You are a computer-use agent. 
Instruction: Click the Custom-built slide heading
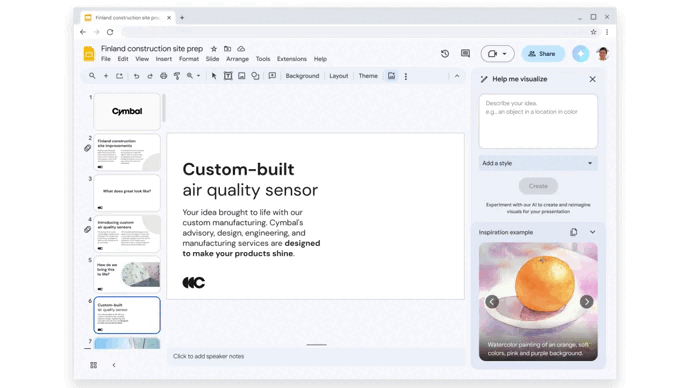238,169
